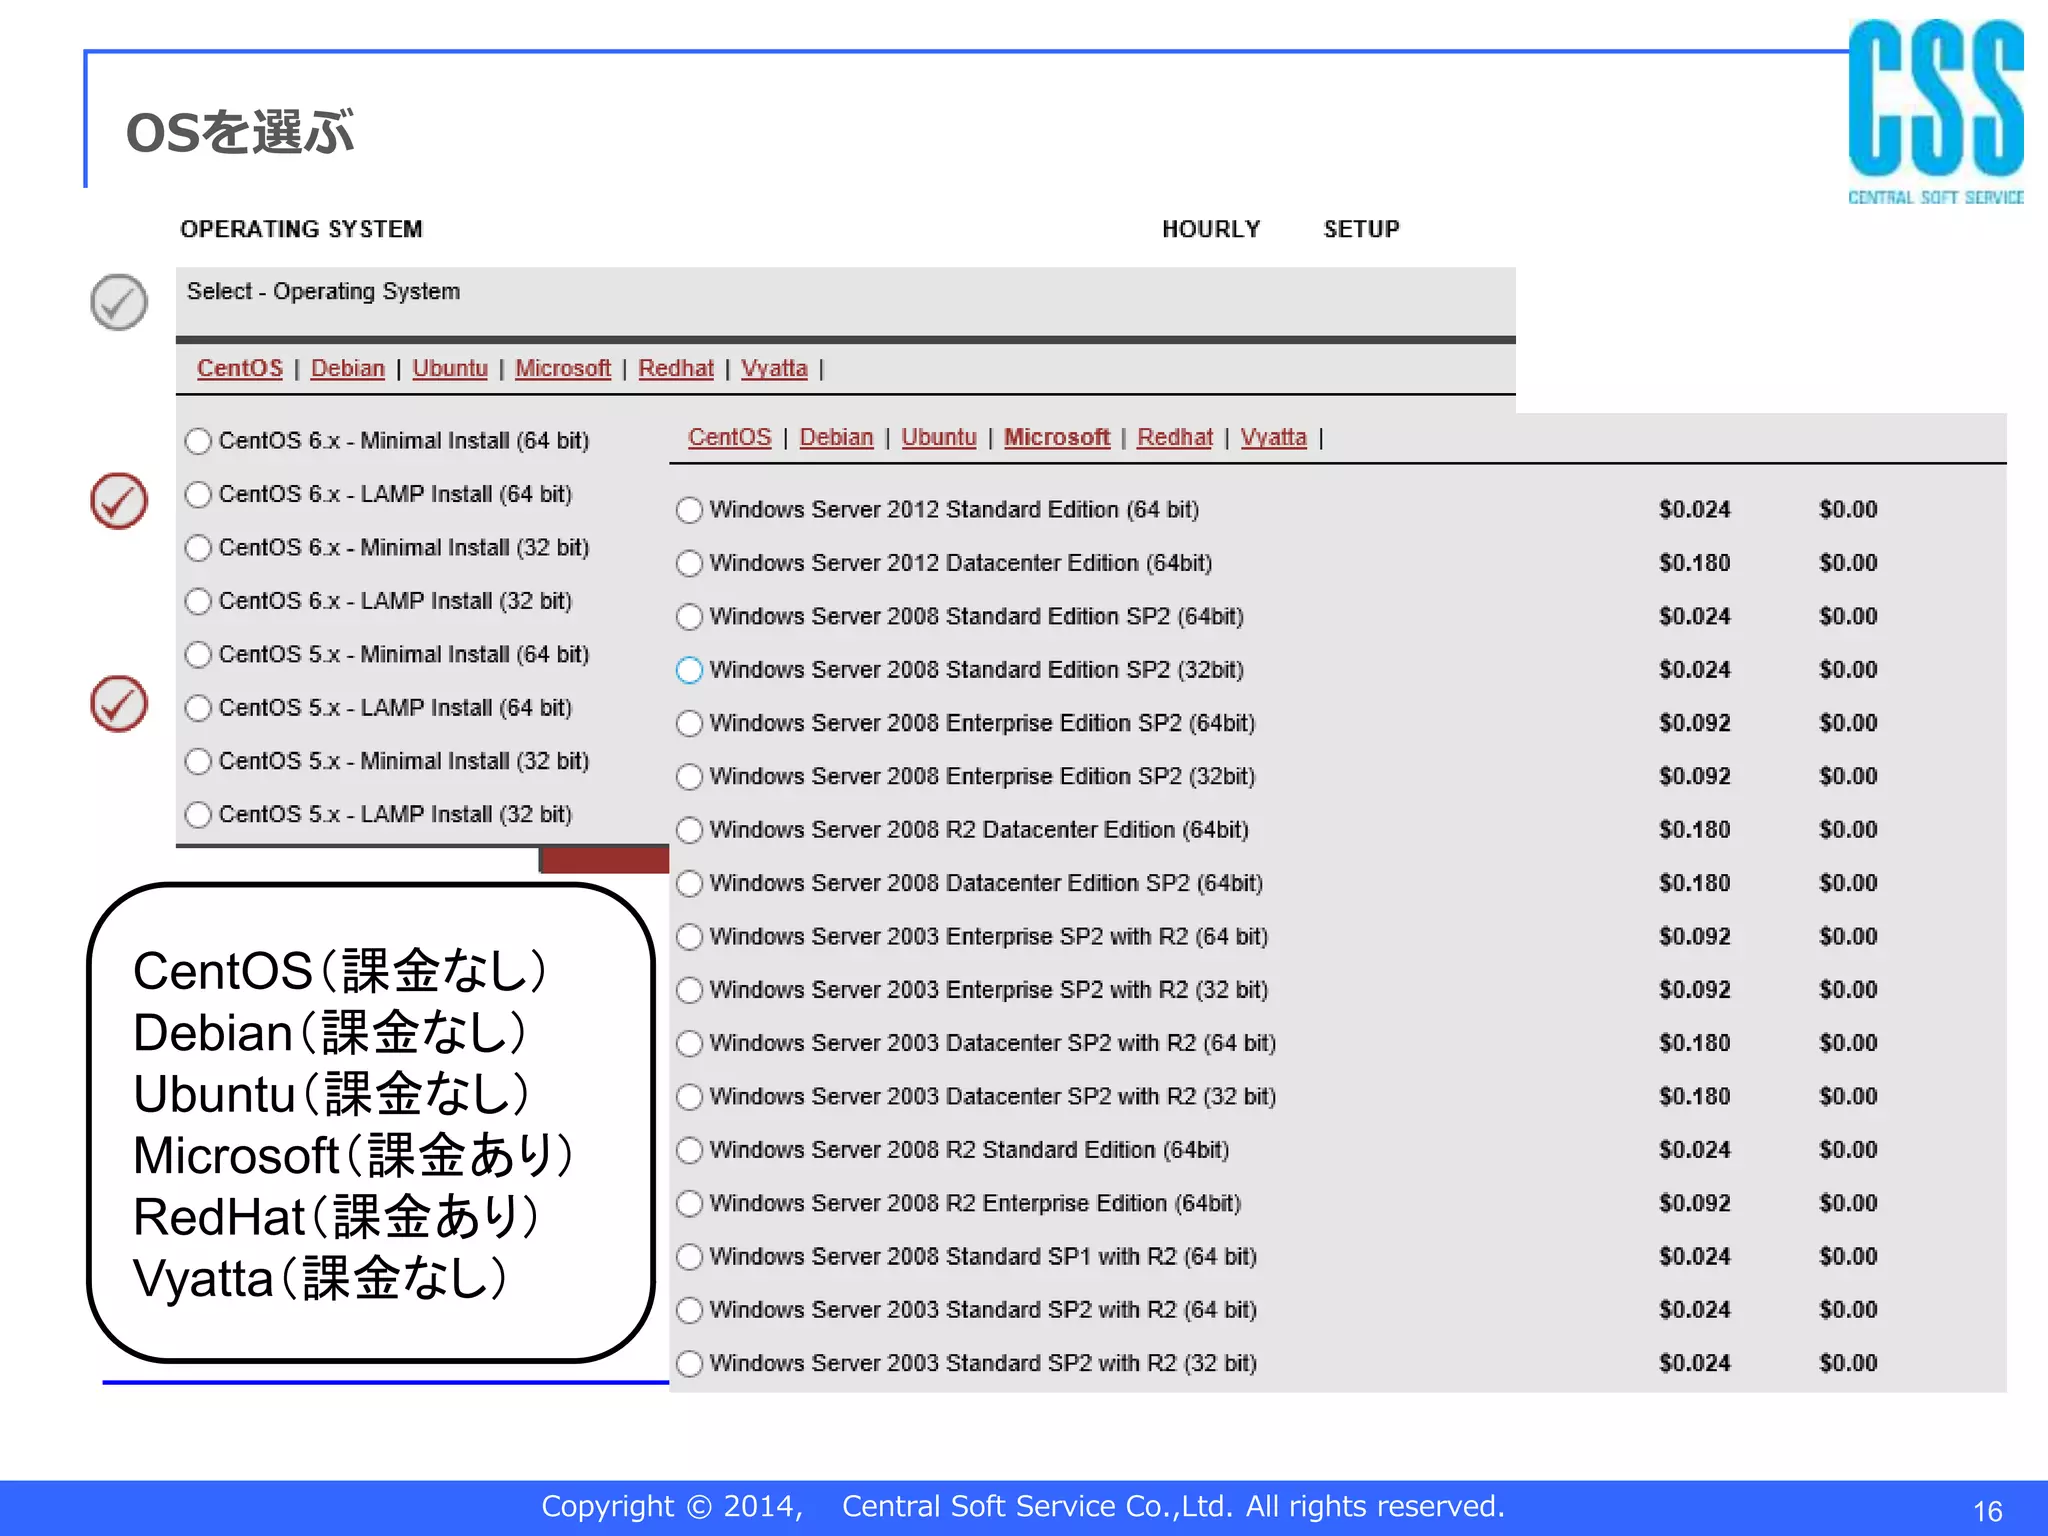Switch to Redhat in the Windows panel tabs
This screenshot has width=2048, height=1536.
click(x=1175, y=437)
